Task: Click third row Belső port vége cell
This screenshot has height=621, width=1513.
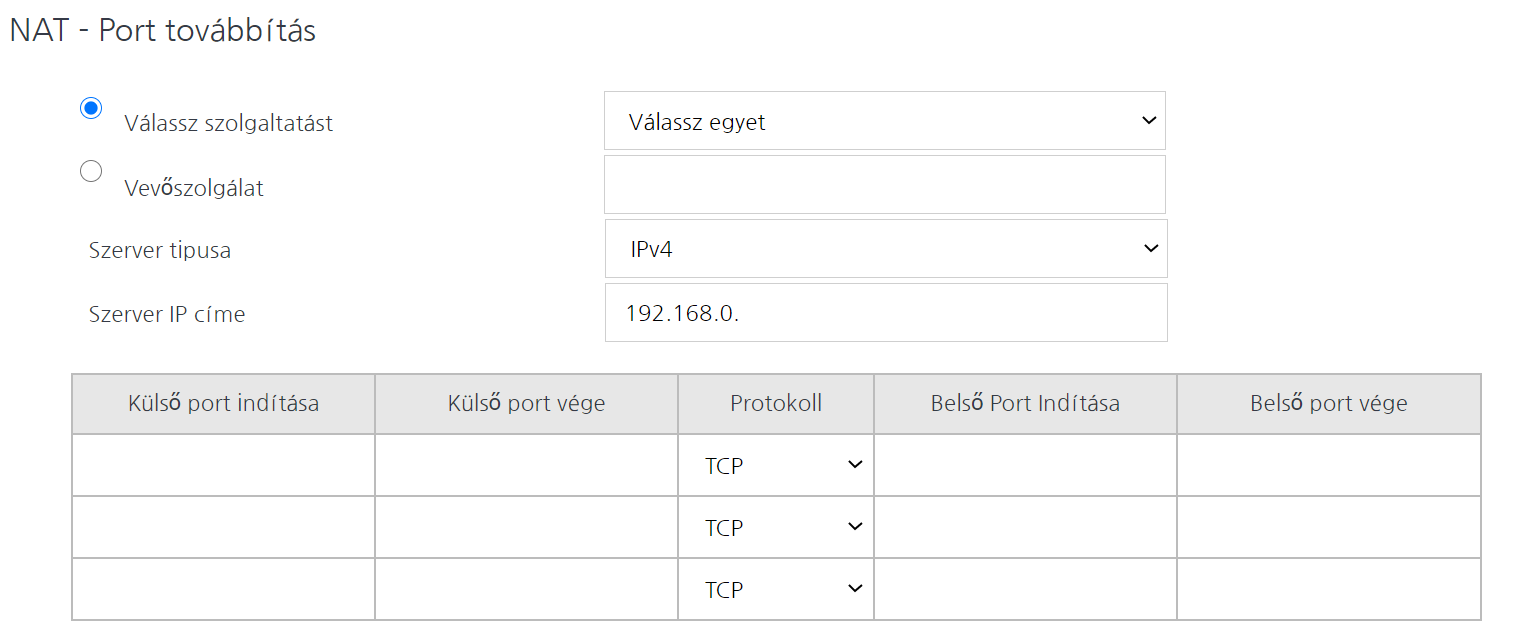Action: click(x=1328, y=589)
